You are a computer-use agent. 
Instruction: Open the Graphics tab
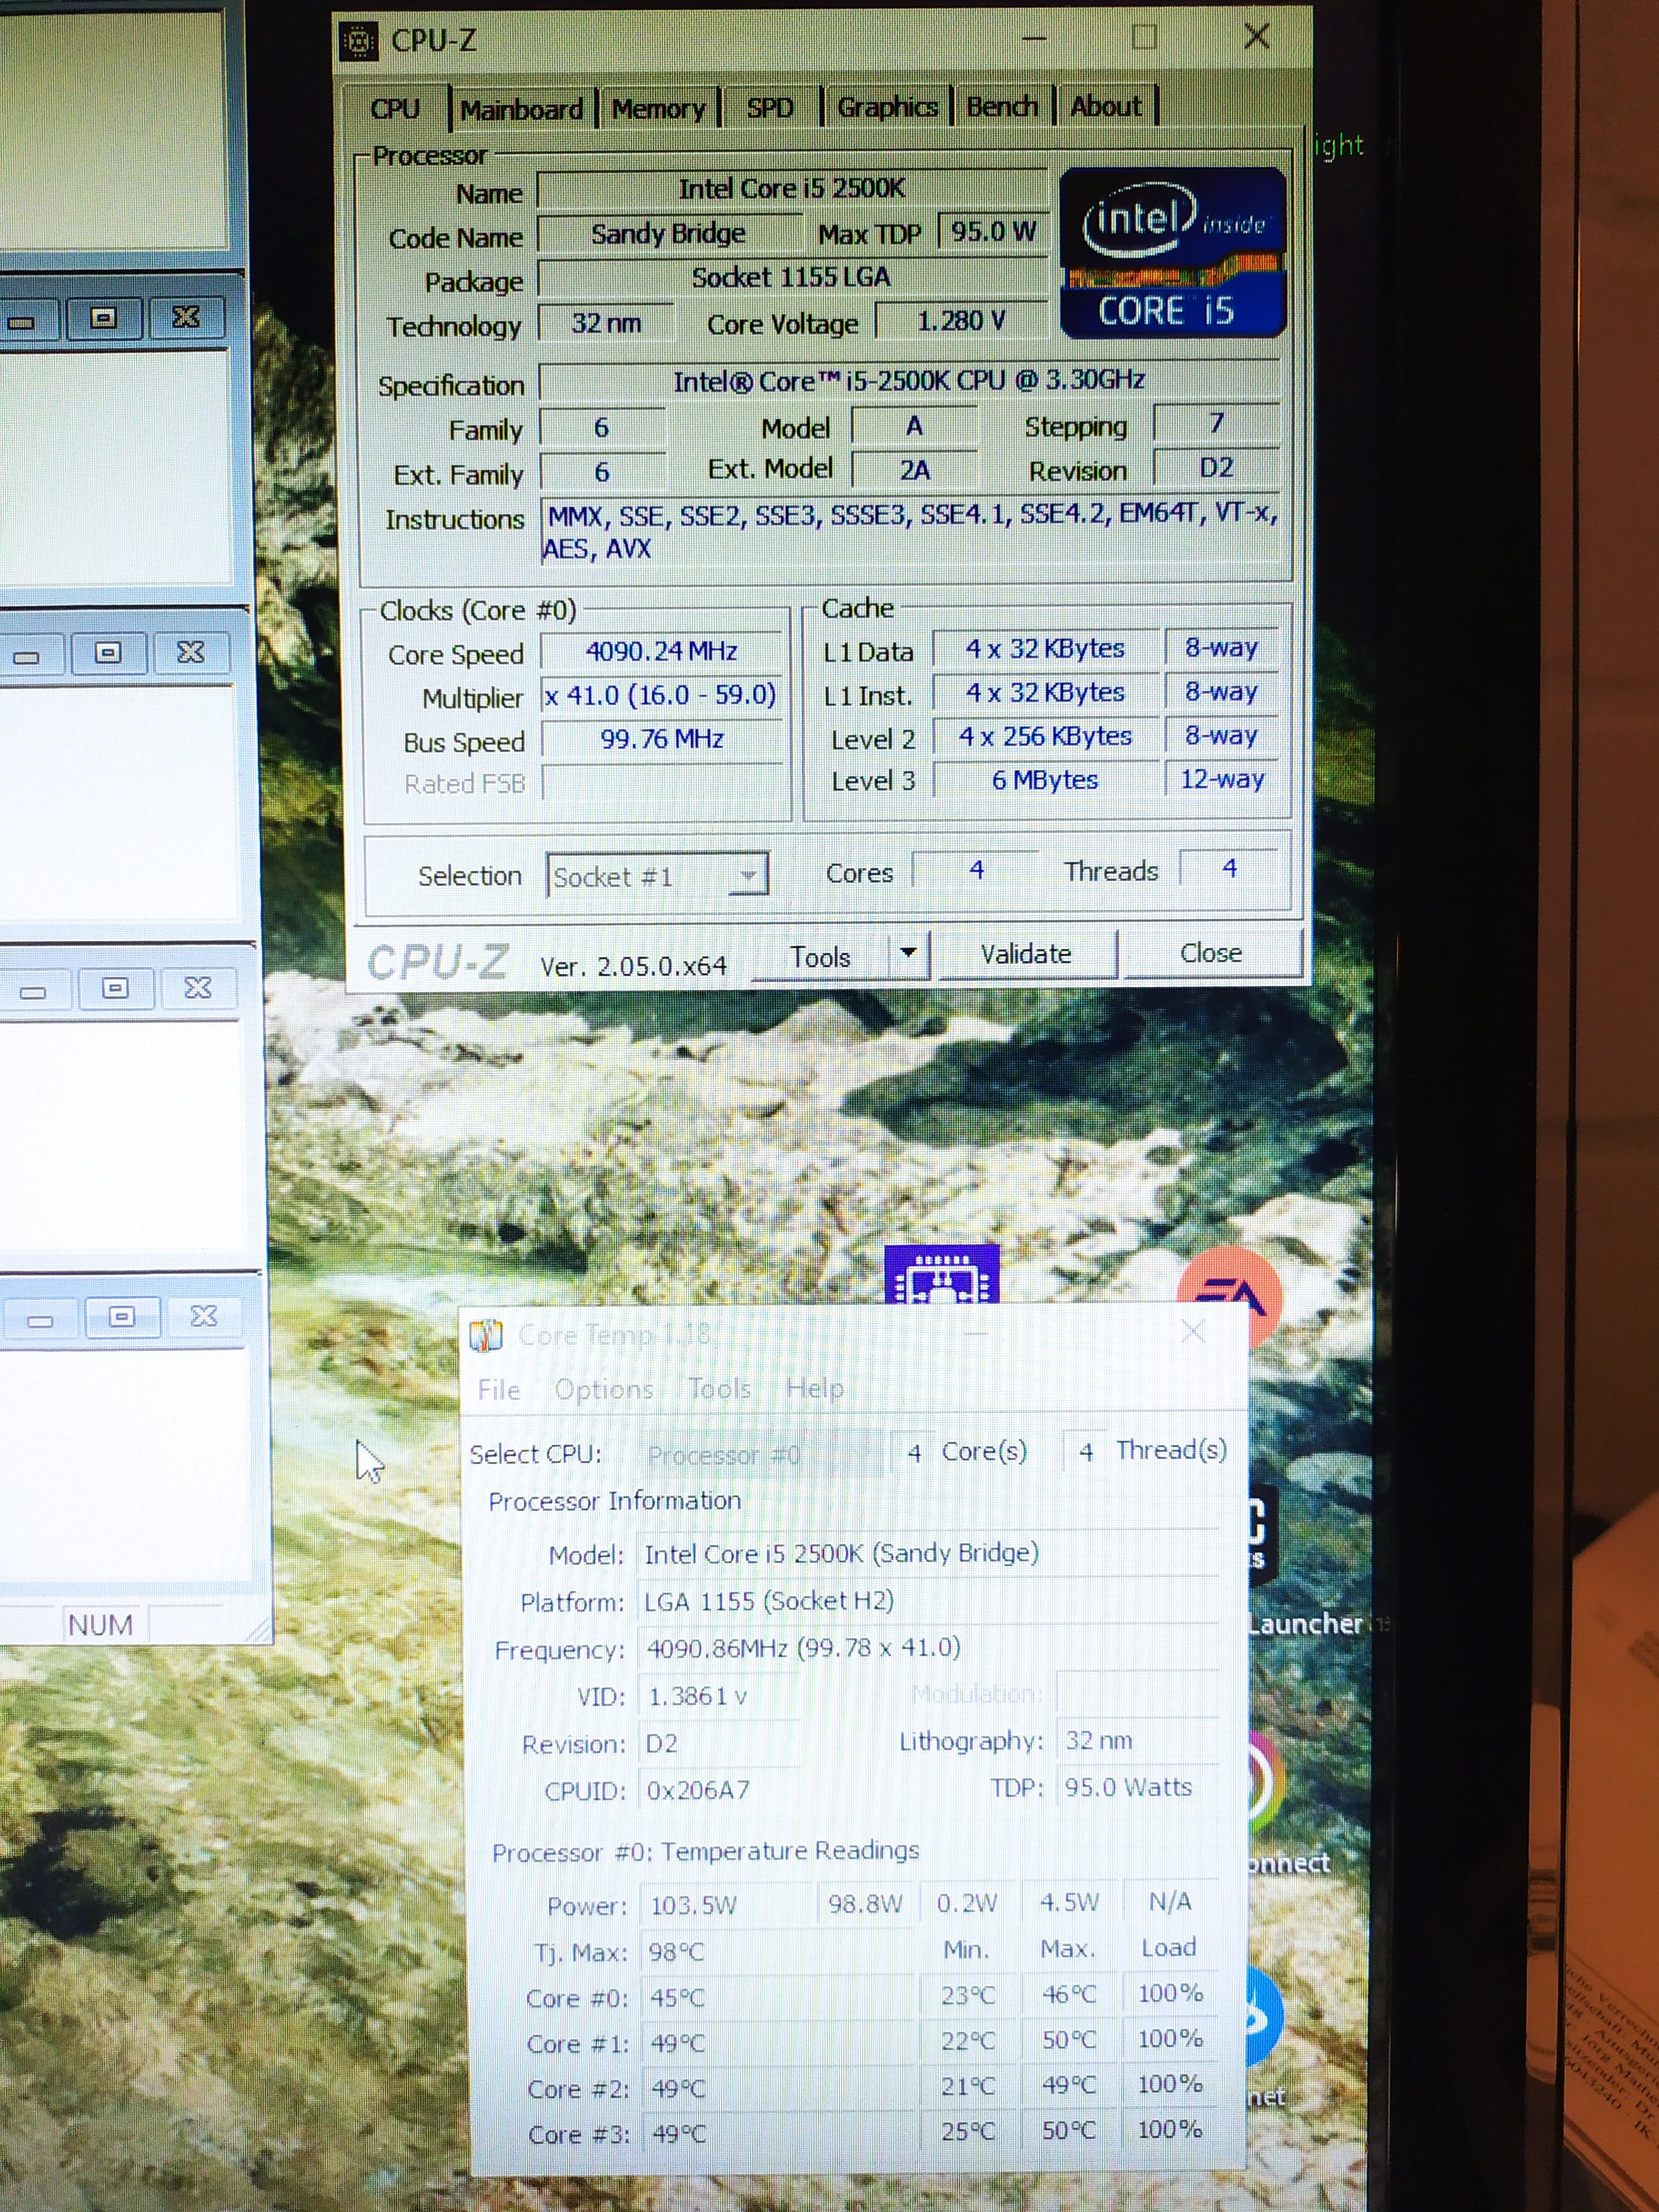pos(887,106)
